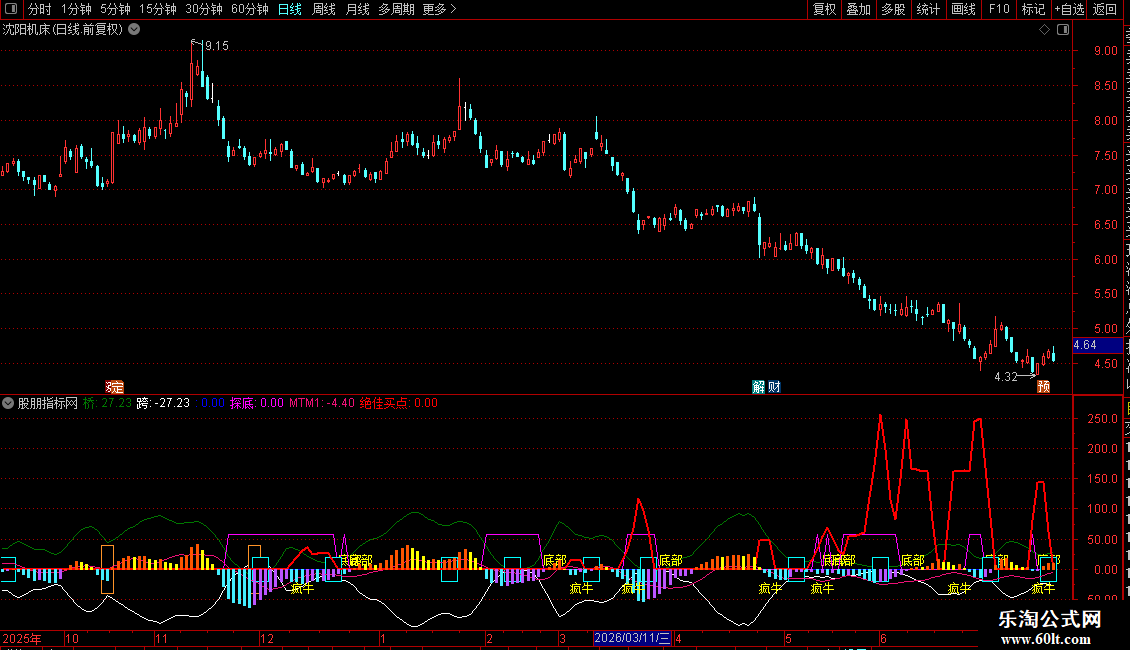
Task: Select the 15分钟 period
Action: (x=158, y=9)
